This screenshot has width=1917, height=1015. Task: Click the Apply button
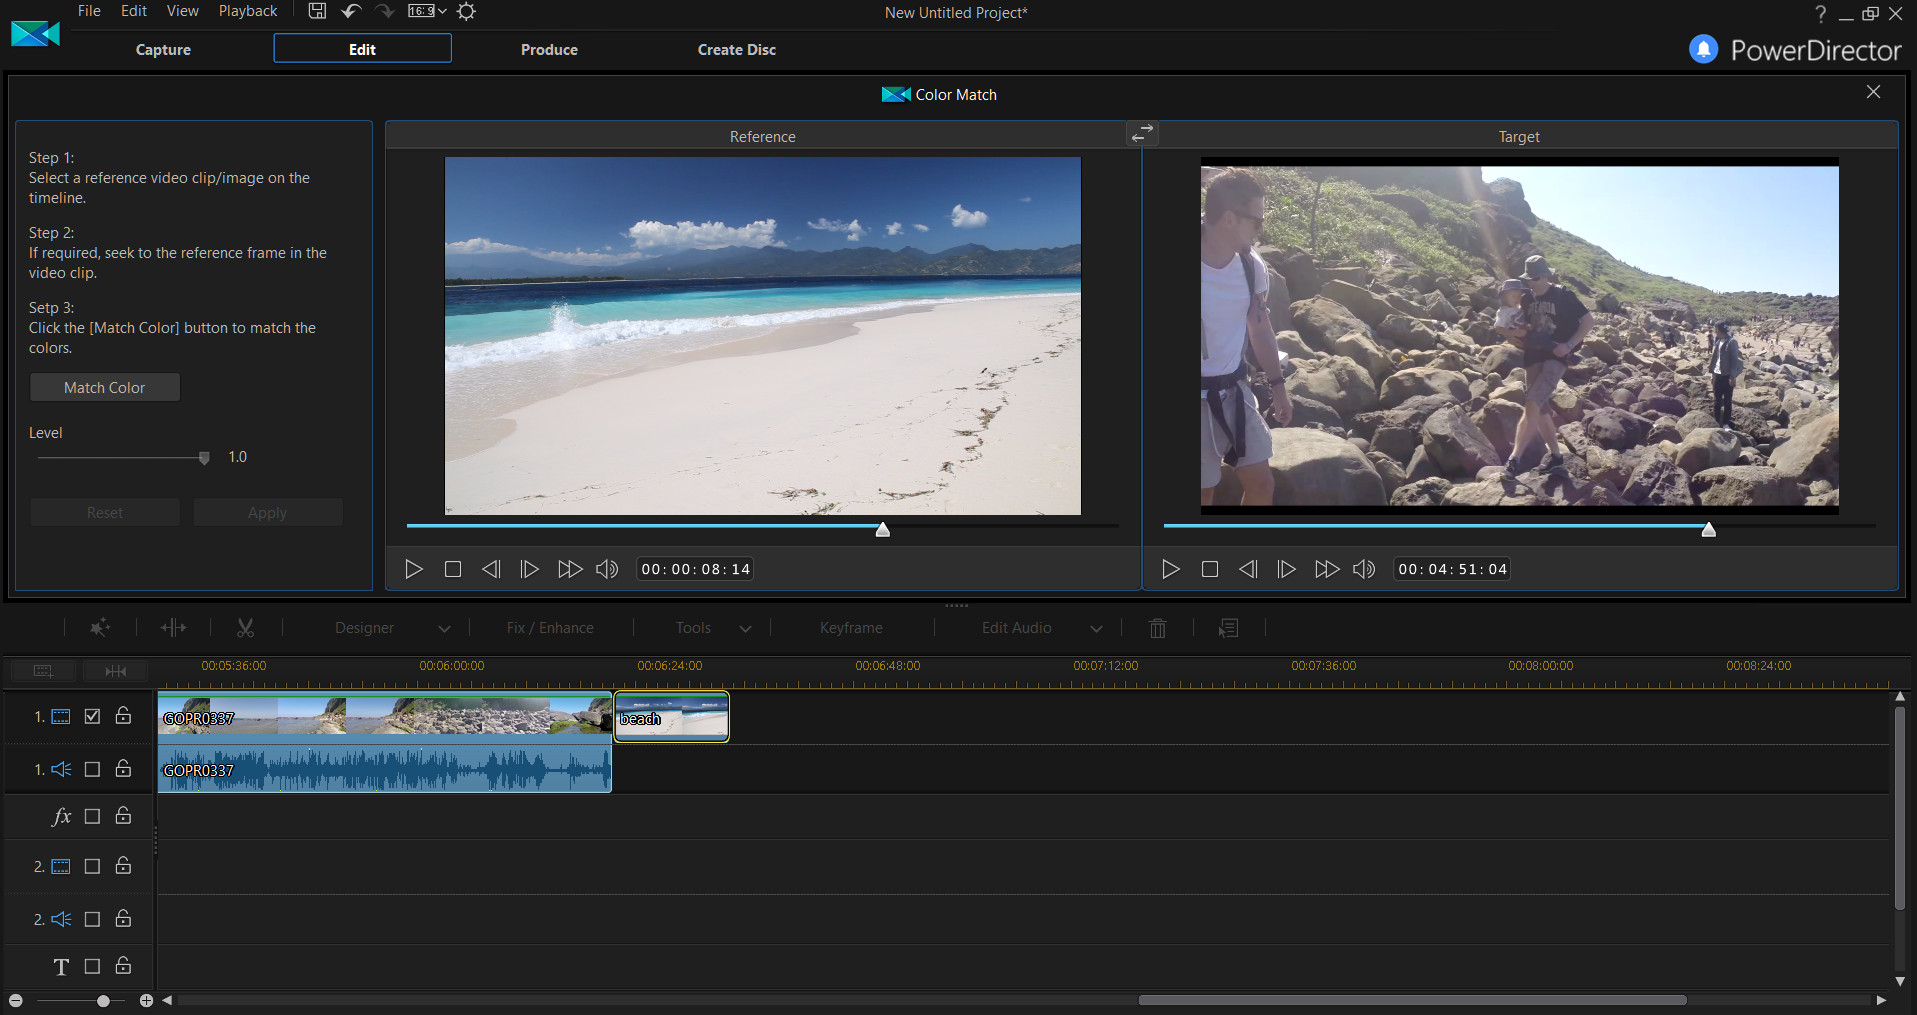(x=267, y=511)
